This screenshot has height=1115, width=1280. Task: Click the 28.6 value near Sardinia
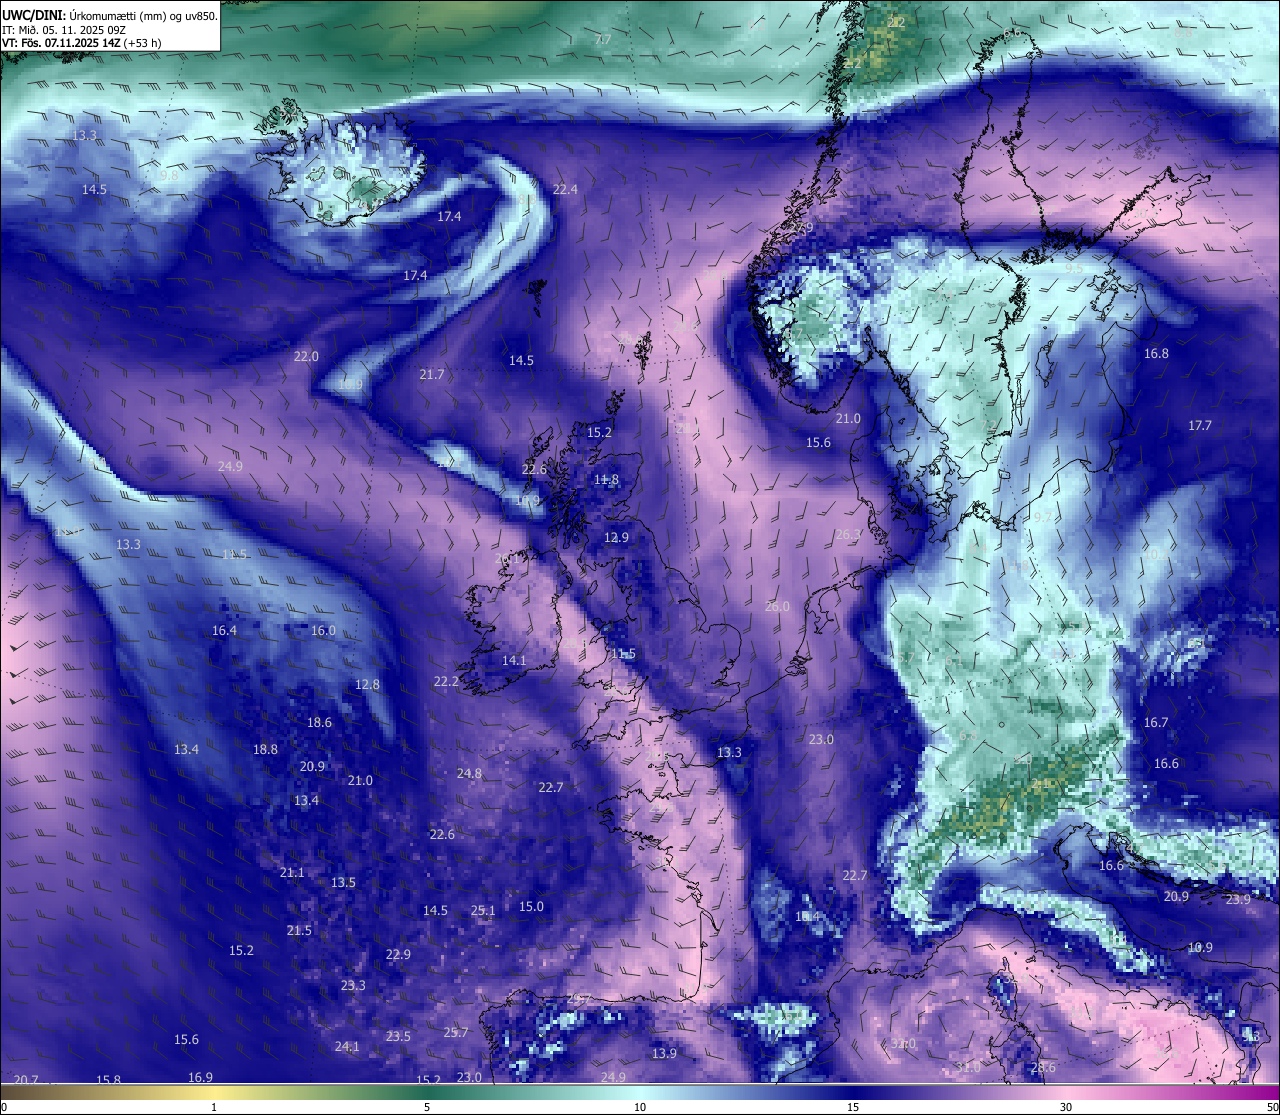pyautogui.click(x=1043, y=1067)
